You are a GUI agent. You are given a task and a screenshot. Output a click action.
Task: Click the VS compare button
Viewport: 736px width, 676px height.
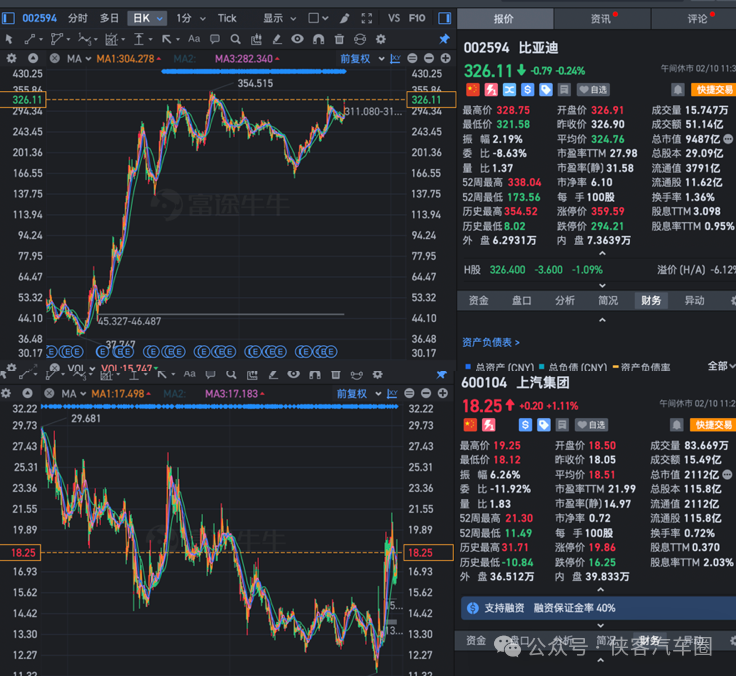pos(394,18)
